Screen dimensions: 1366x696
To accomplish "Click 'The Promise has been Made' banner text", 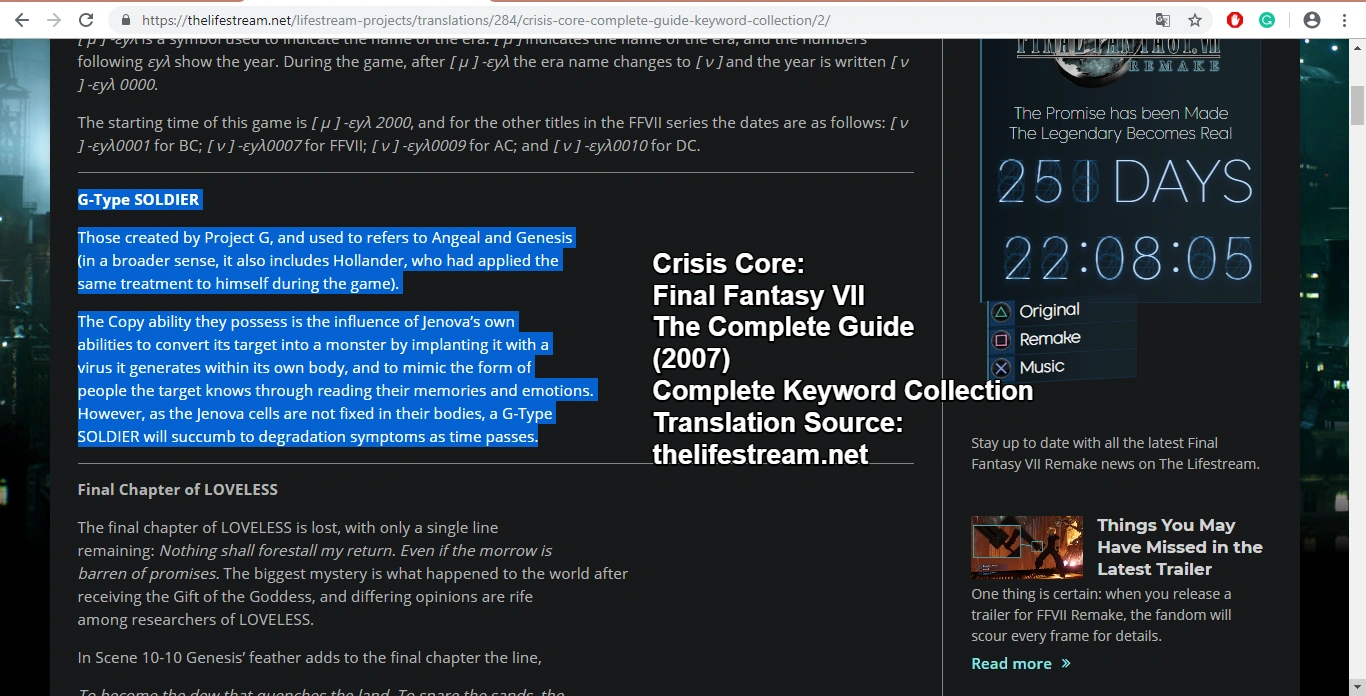I will tap(1121, 113).
